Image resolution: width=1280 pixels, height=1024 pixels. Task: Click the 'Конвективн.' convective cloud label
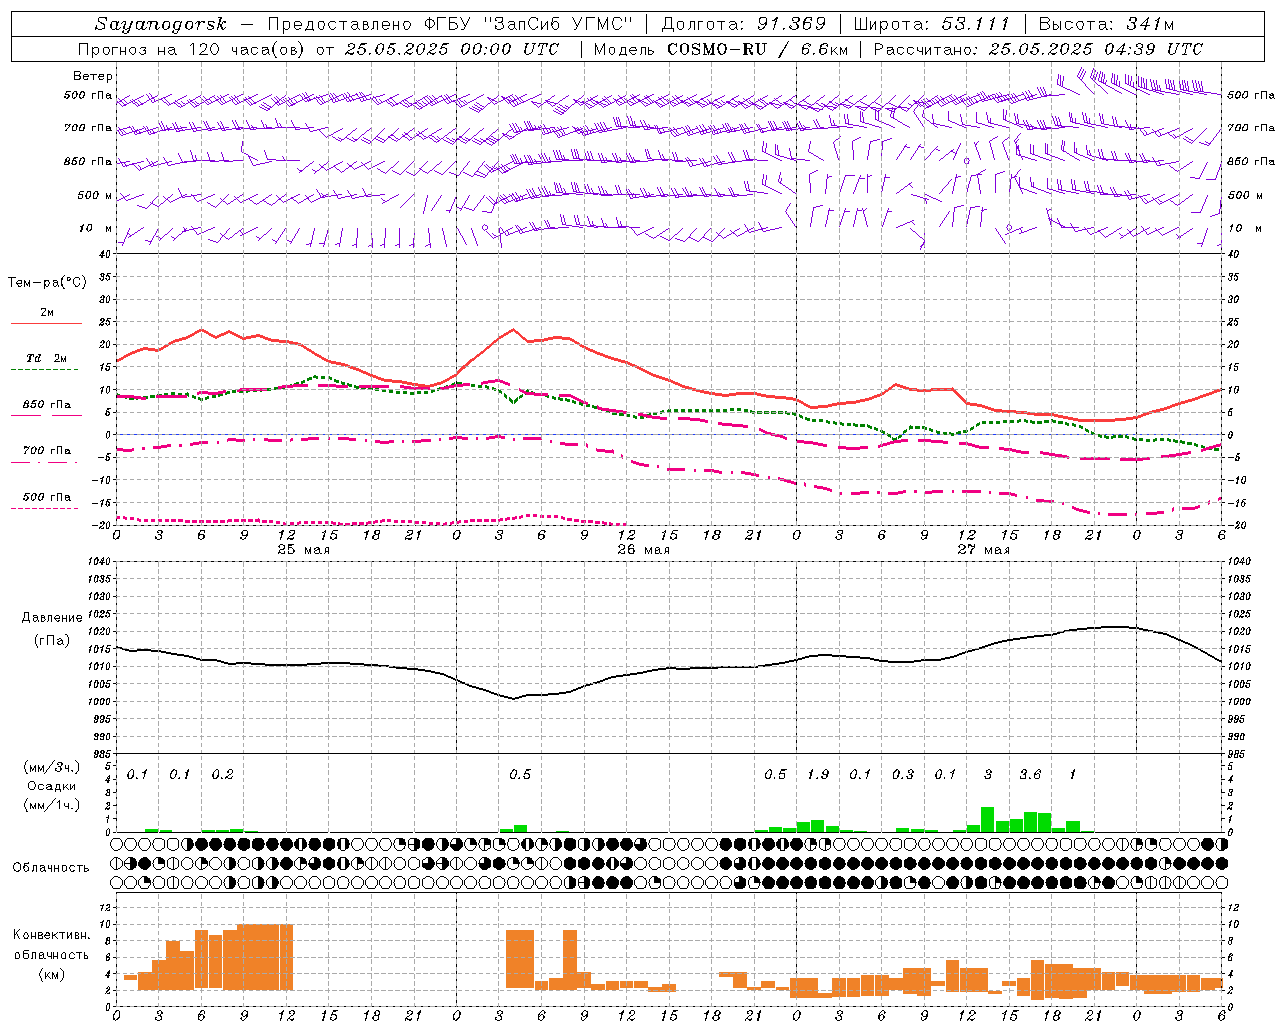point(51,935)
